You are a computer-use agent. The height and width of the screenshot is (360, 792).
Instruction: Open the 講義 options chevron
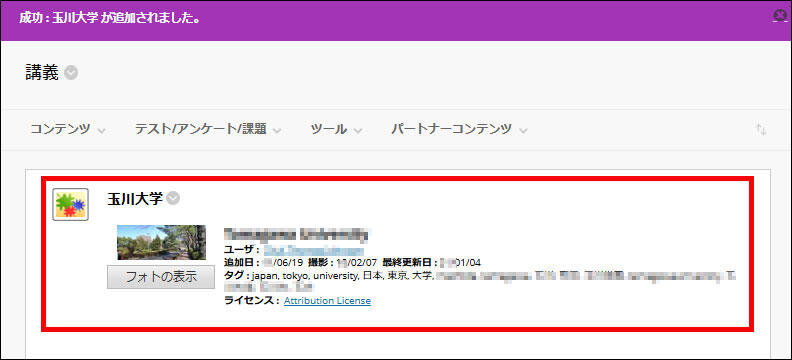point(72,74)
